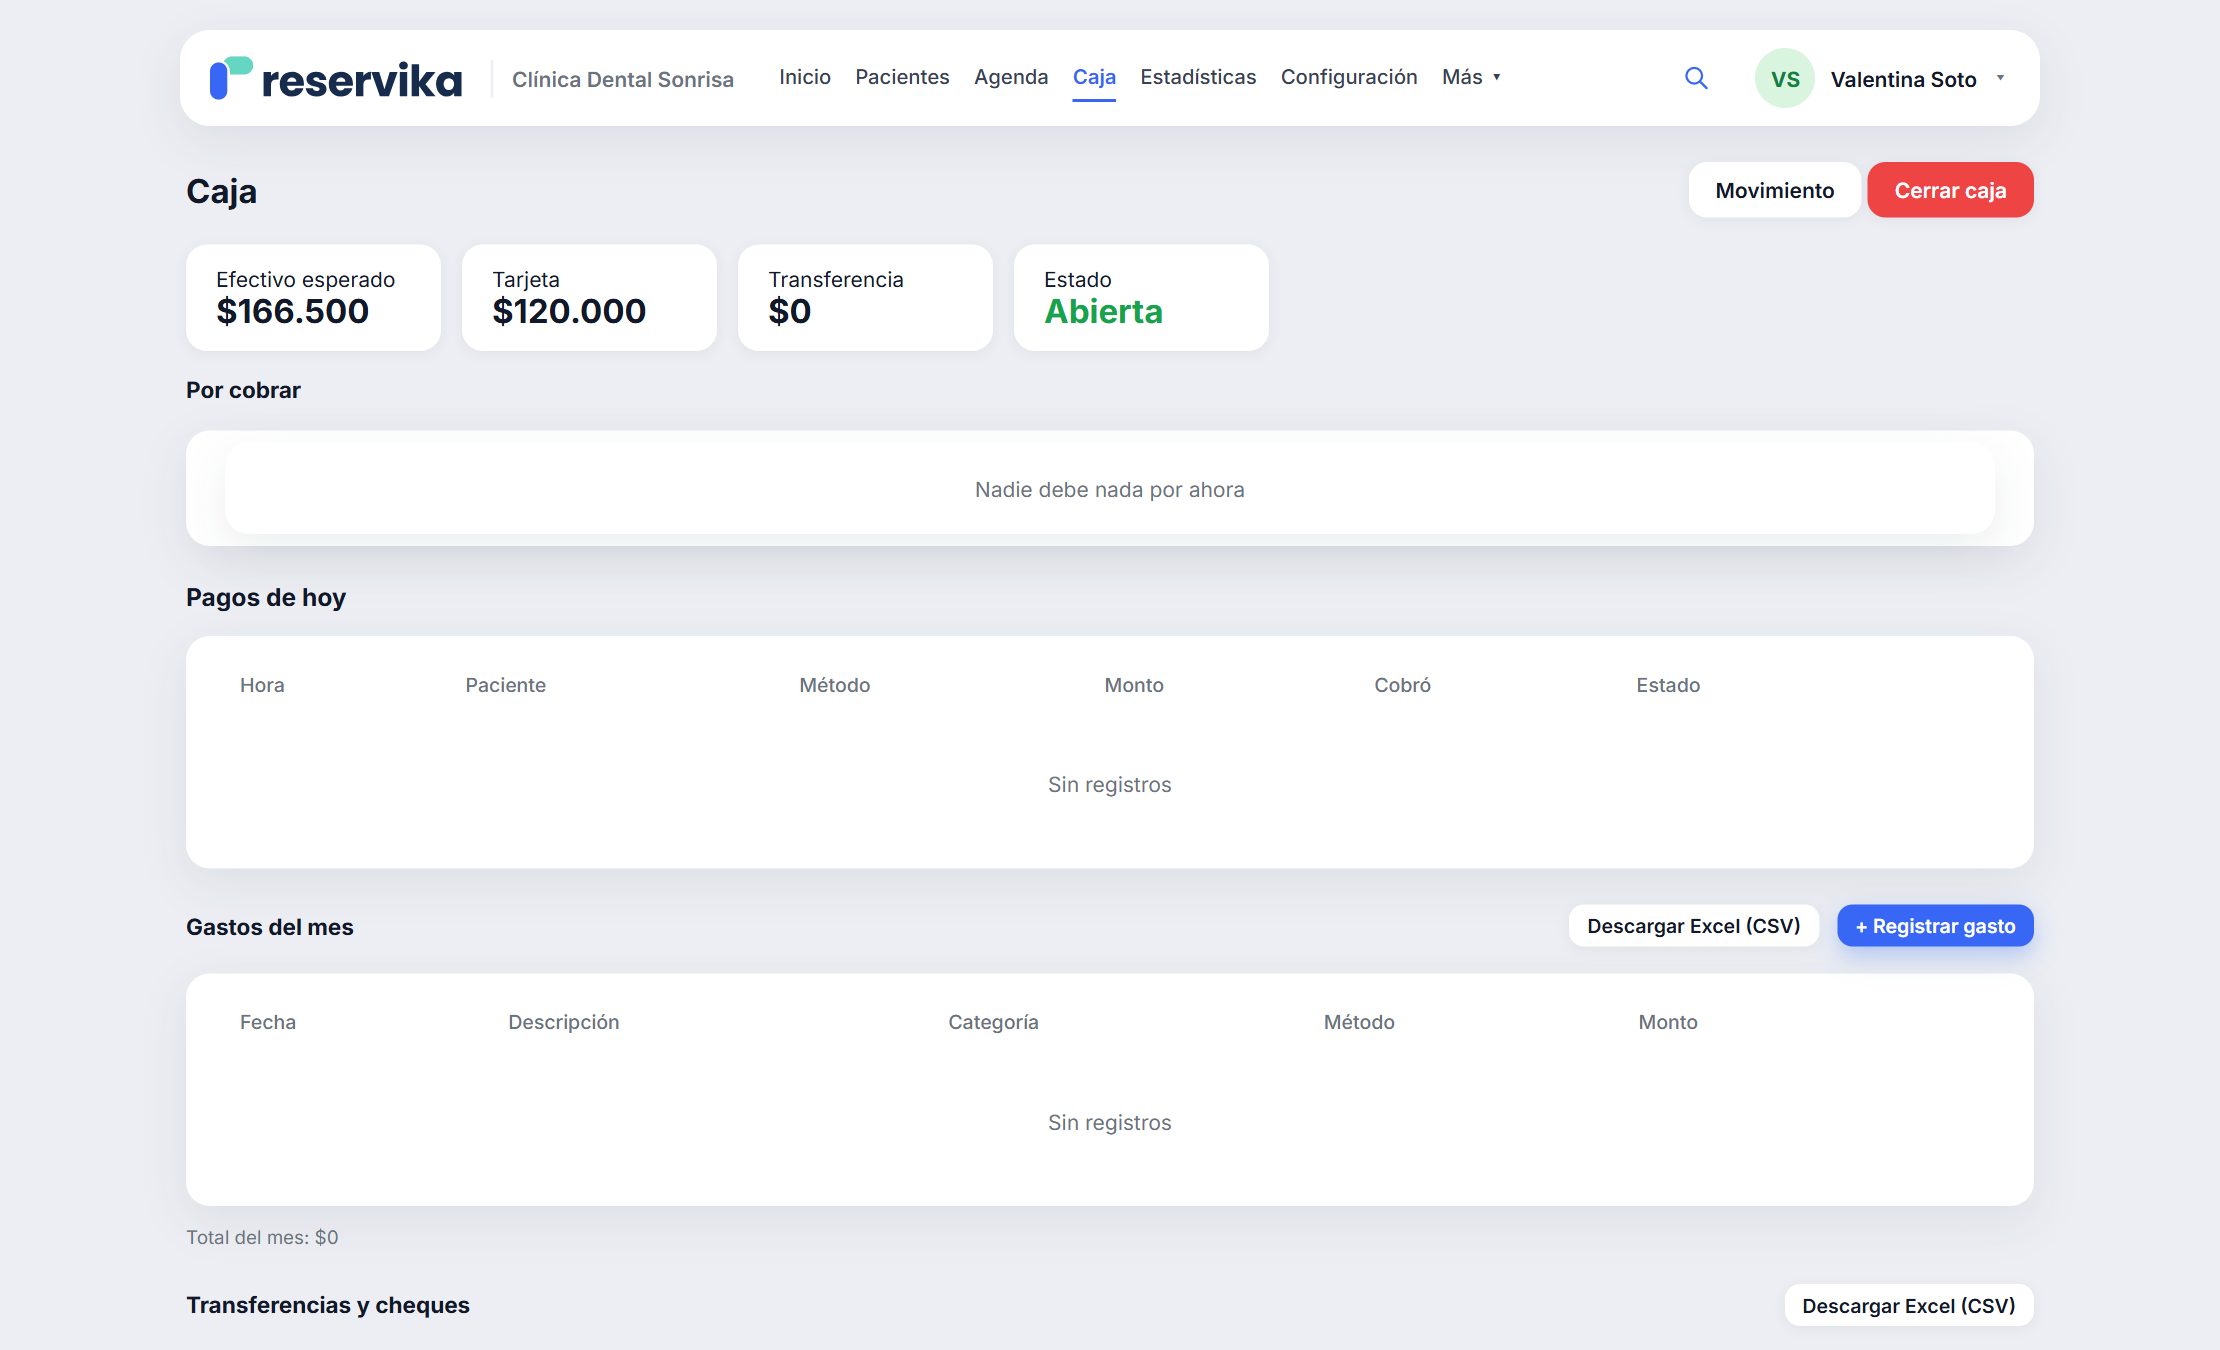The width and height of the screenshot is (2220, 1350).
Task: Click the Clínica Dental Sonrisa name
Action: [623, 79]
